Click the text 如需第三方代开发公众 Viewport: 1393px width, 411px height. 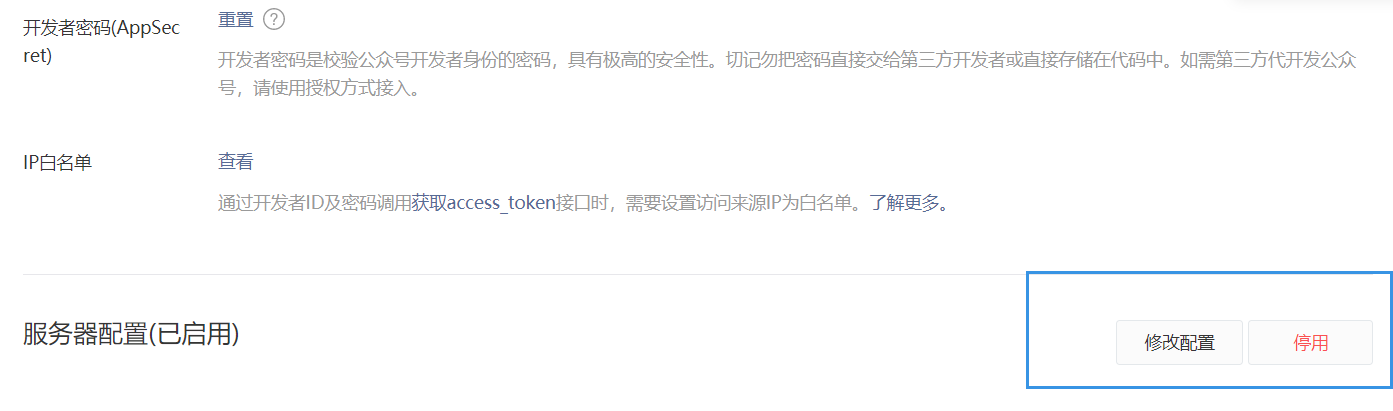tap(1267, 60)
